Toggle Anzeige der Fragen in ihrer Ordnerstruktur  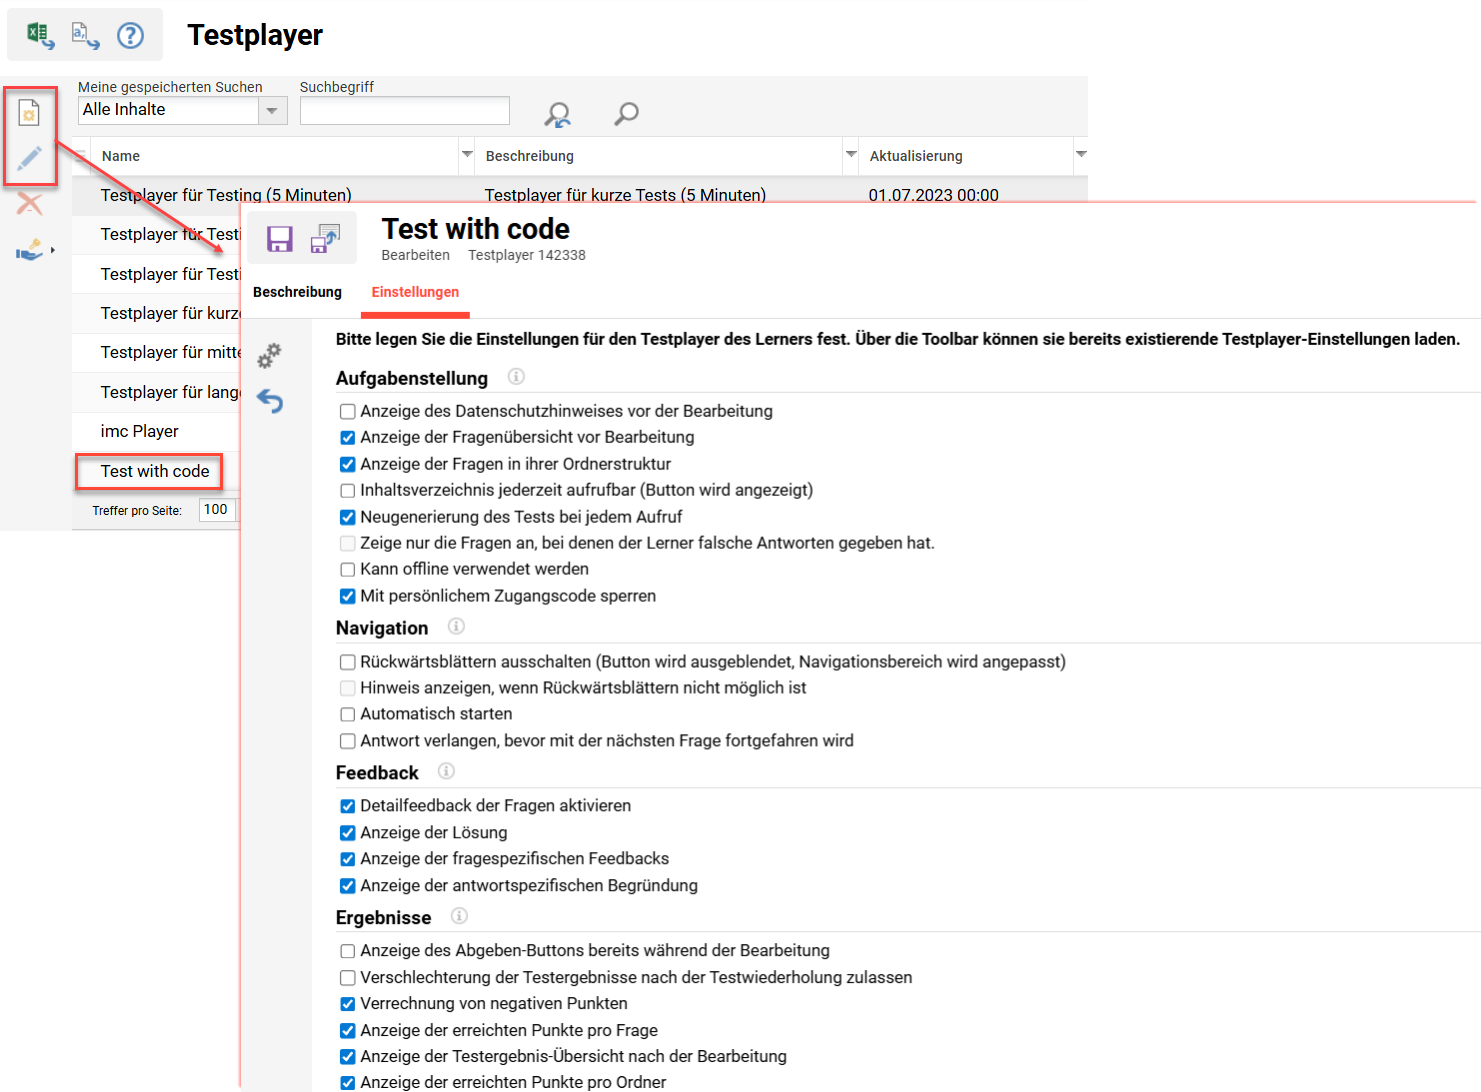coord(347,464)
